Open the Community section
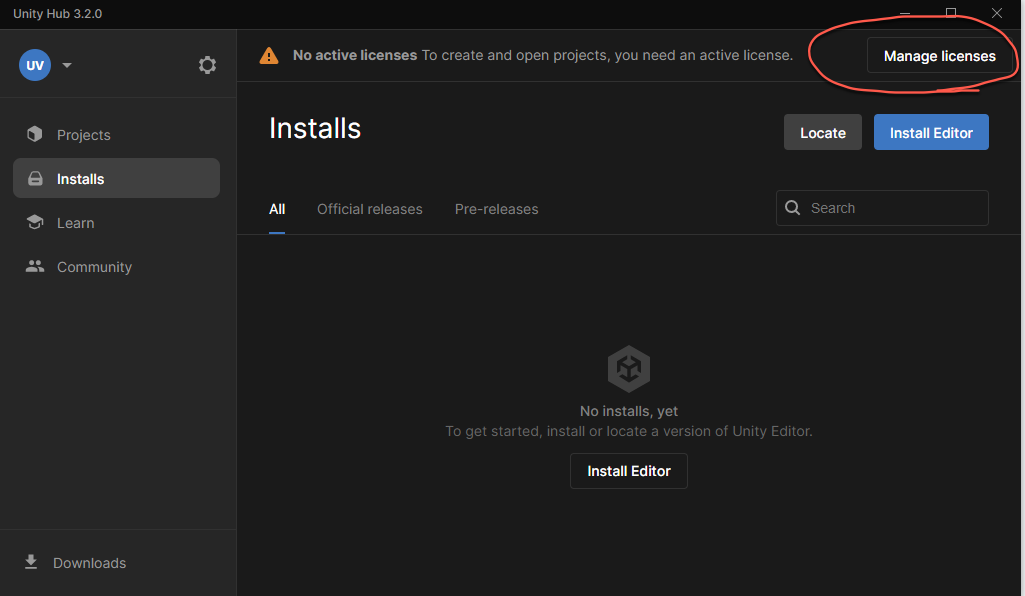Image resolution: width=1025 pixels, height=596 pixels. pos(93,267)
